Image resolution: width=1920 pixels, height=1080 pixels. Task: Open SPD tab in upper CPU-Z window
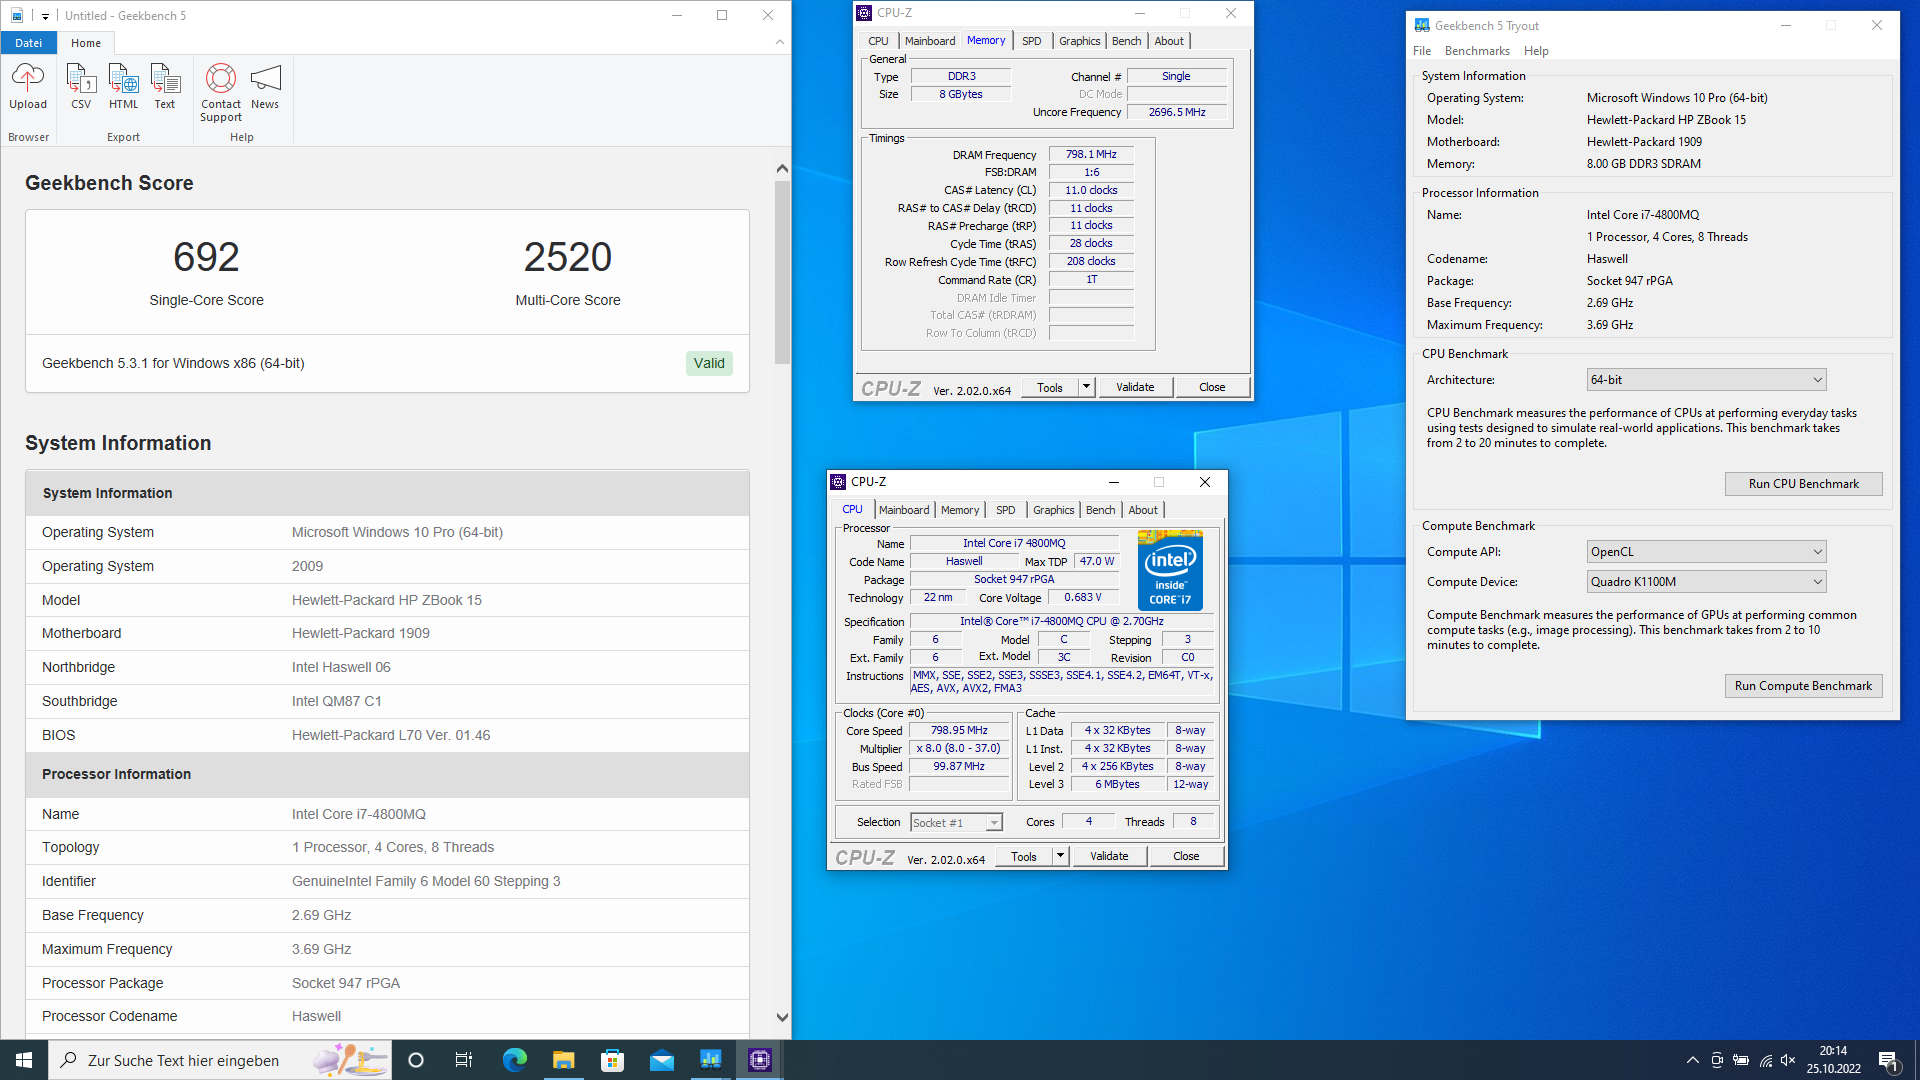tap(1031, 41)
